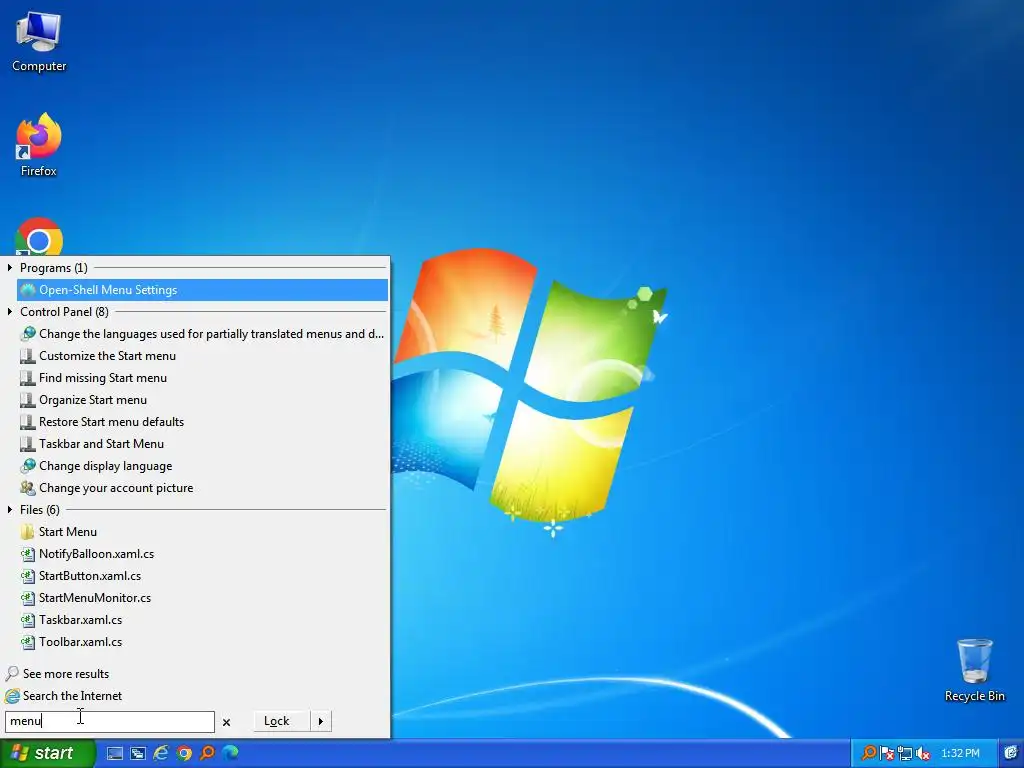Open Chrome desktop shortcut
The image size is (1024, 768).
[x=39, y=236]
